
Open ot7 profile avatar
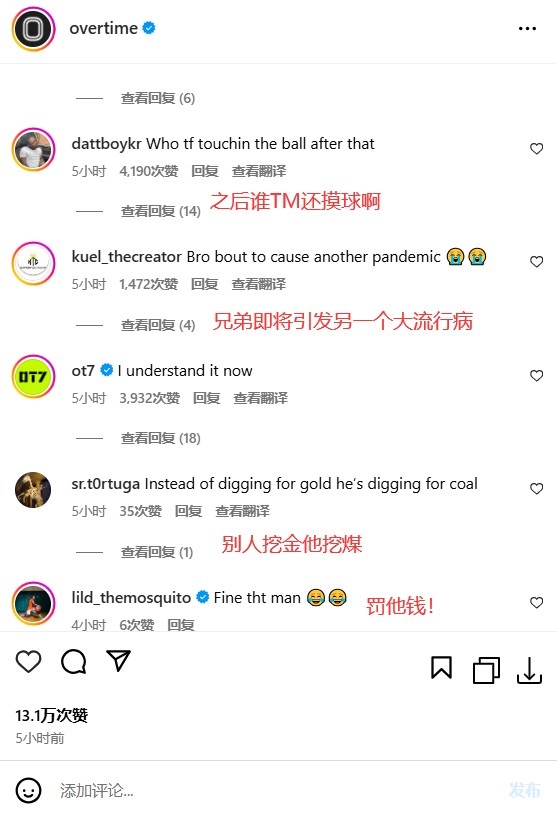pyautogui.click(x=33, y=376)
